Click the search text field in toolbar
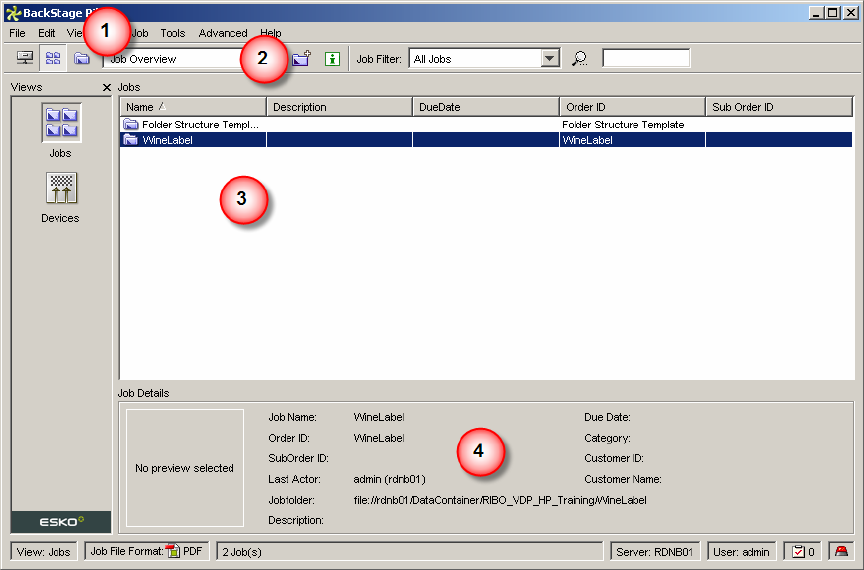This screenshot has width=864, height=570. (646, 58)
